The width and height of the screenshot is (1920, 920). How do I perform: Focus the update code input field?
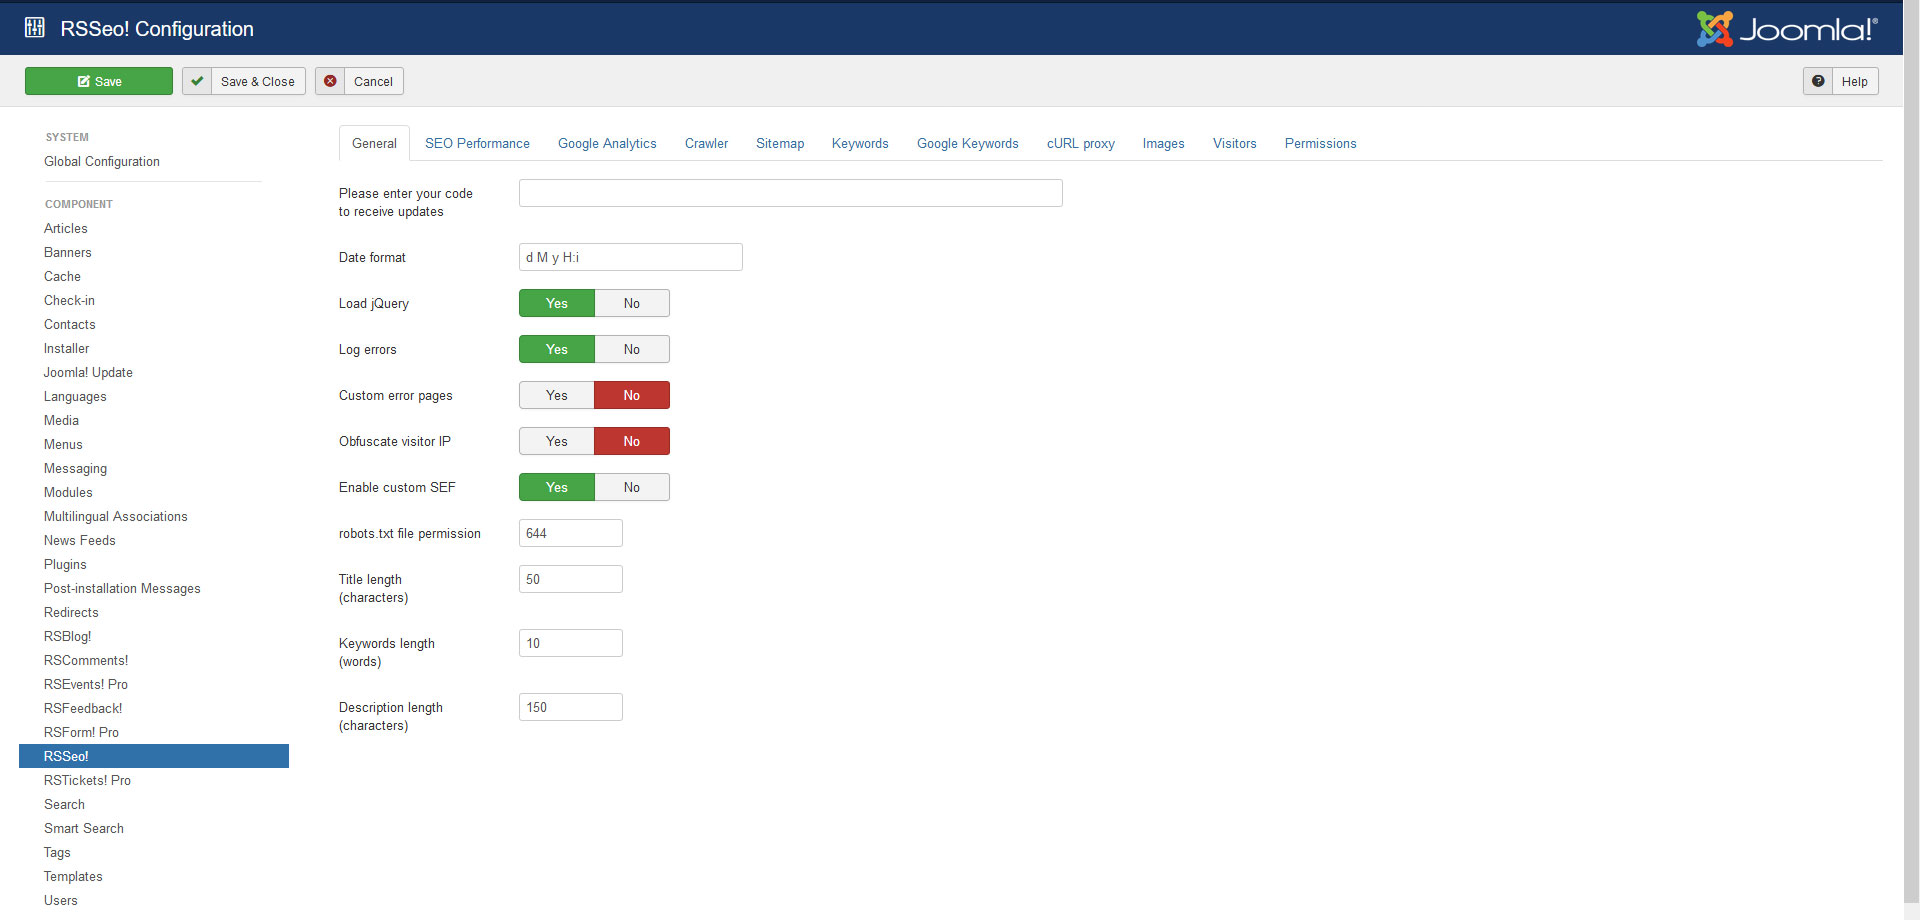(x=790, y=193)
